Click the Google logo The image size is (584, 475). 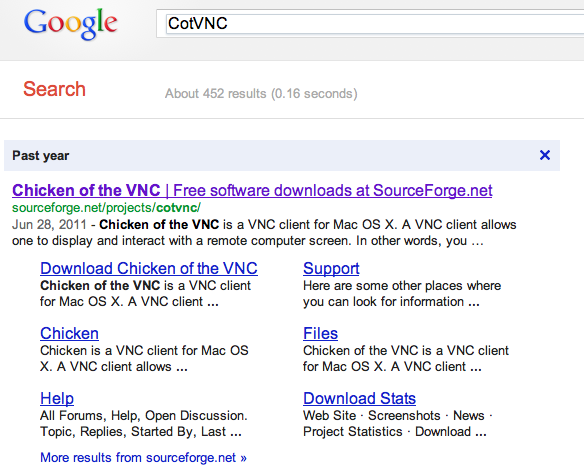(x=71, y=24)
